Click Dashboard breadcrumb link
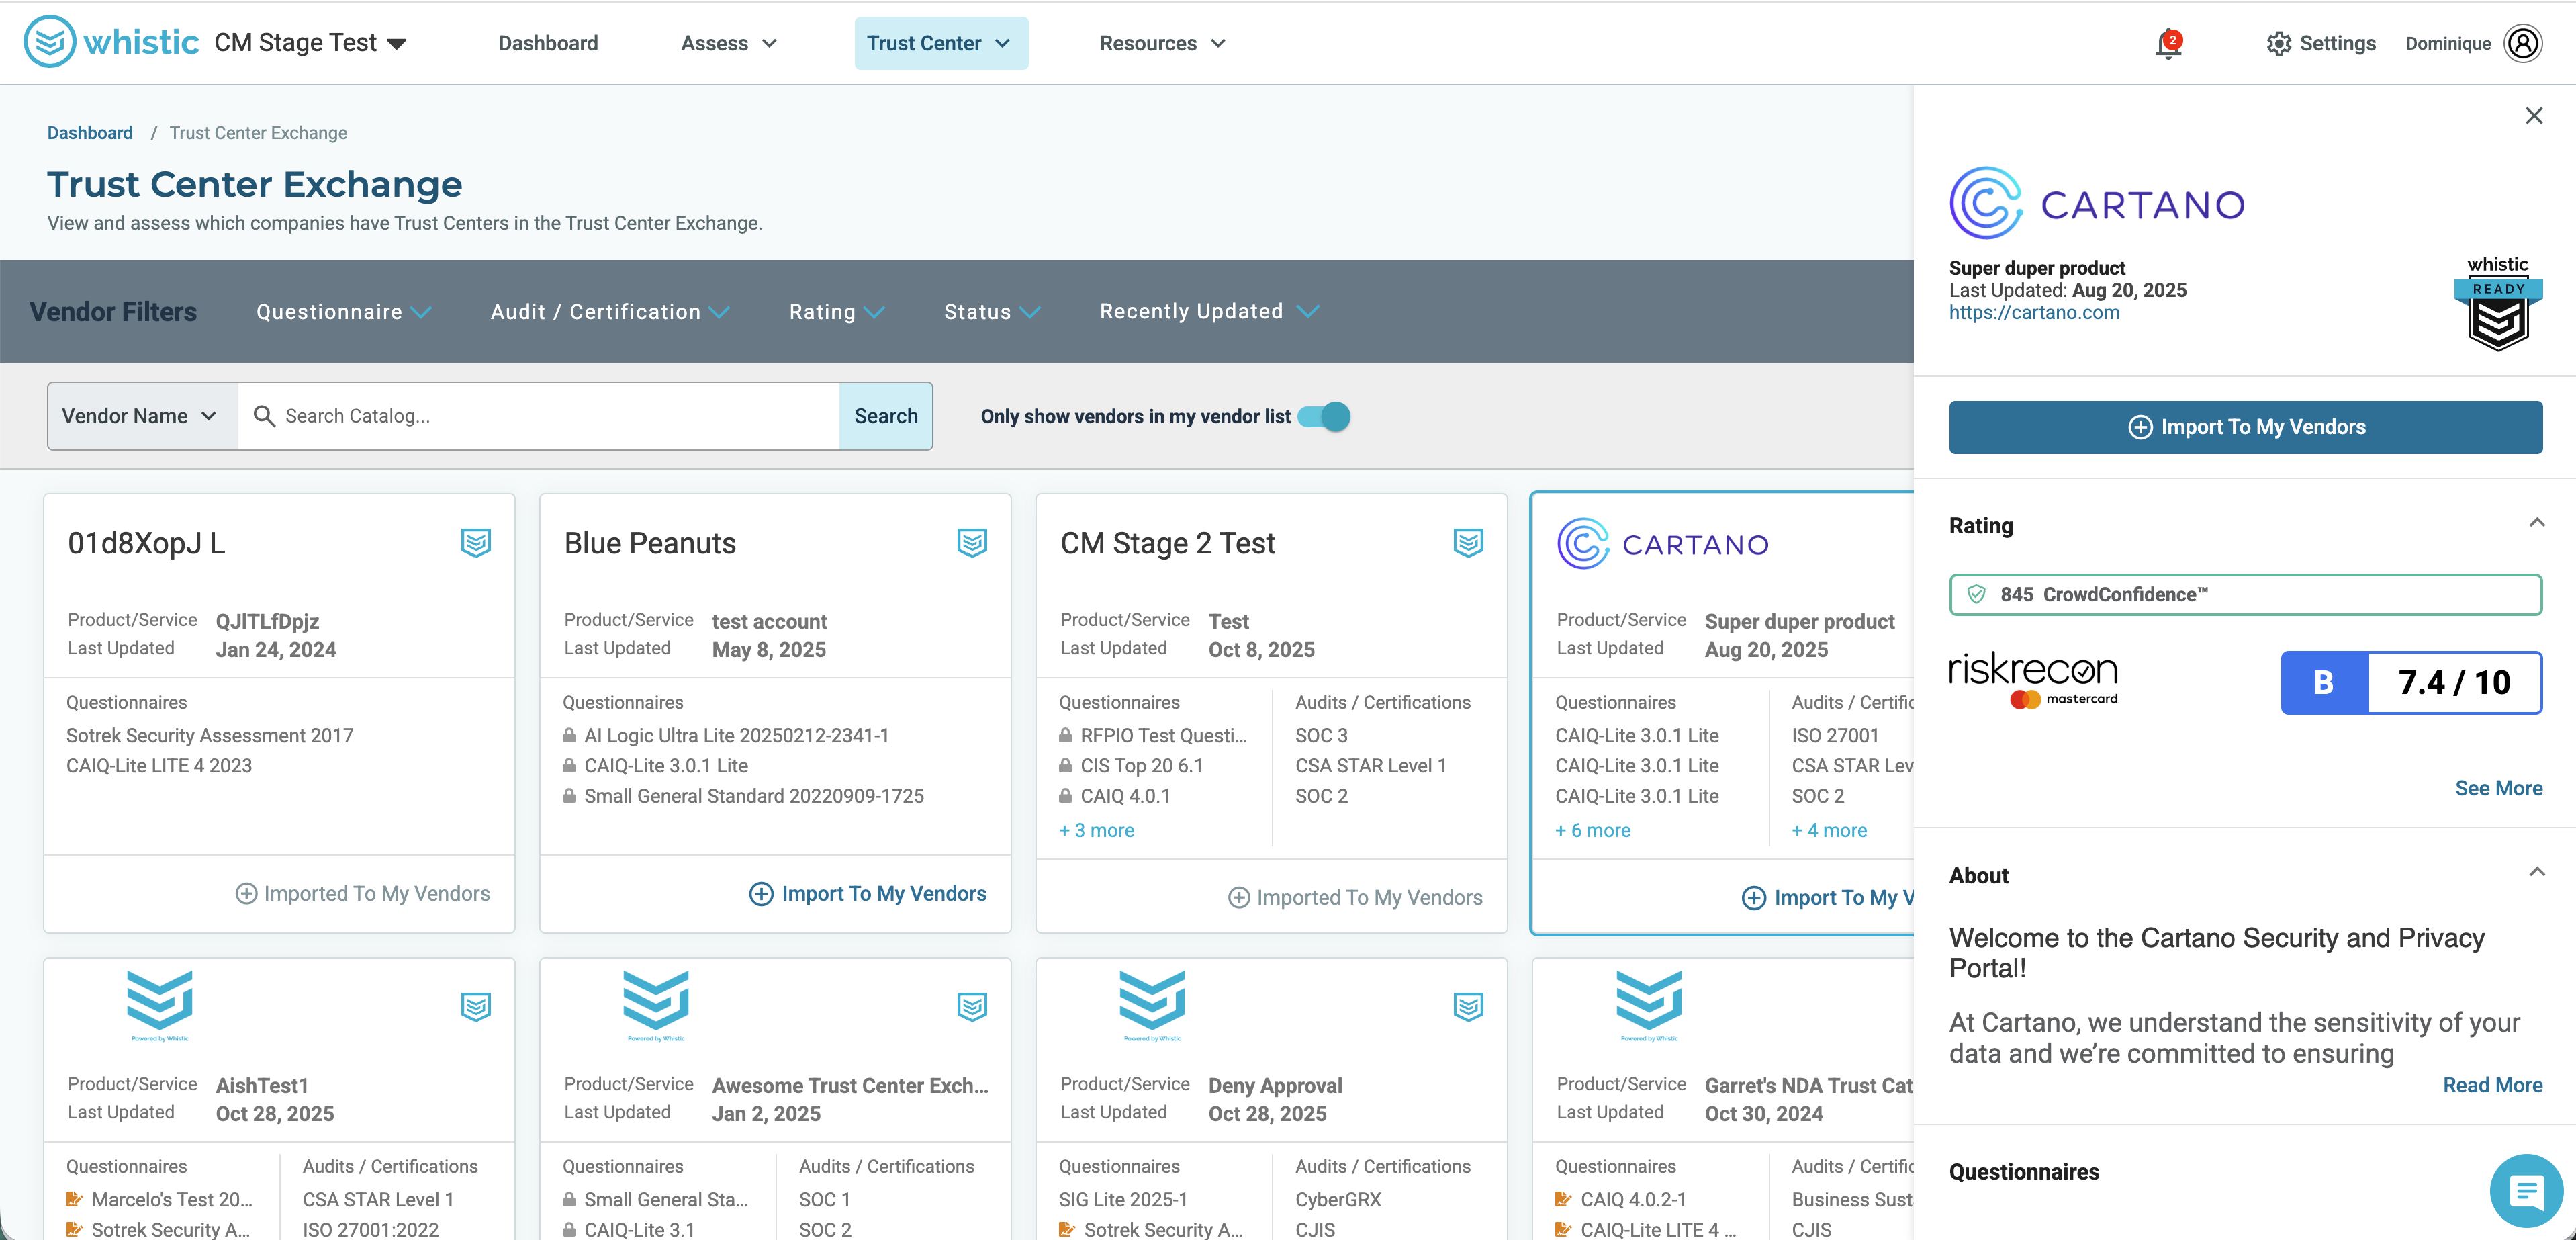The image size is (2576, 1240). (x=90, y=133)
